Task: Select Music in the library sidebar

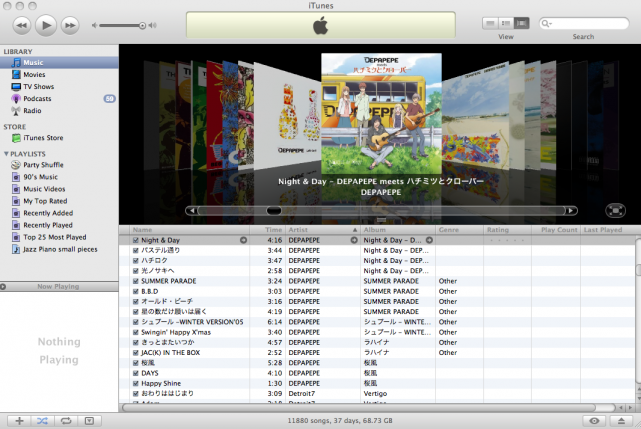Action: [59, 63]
